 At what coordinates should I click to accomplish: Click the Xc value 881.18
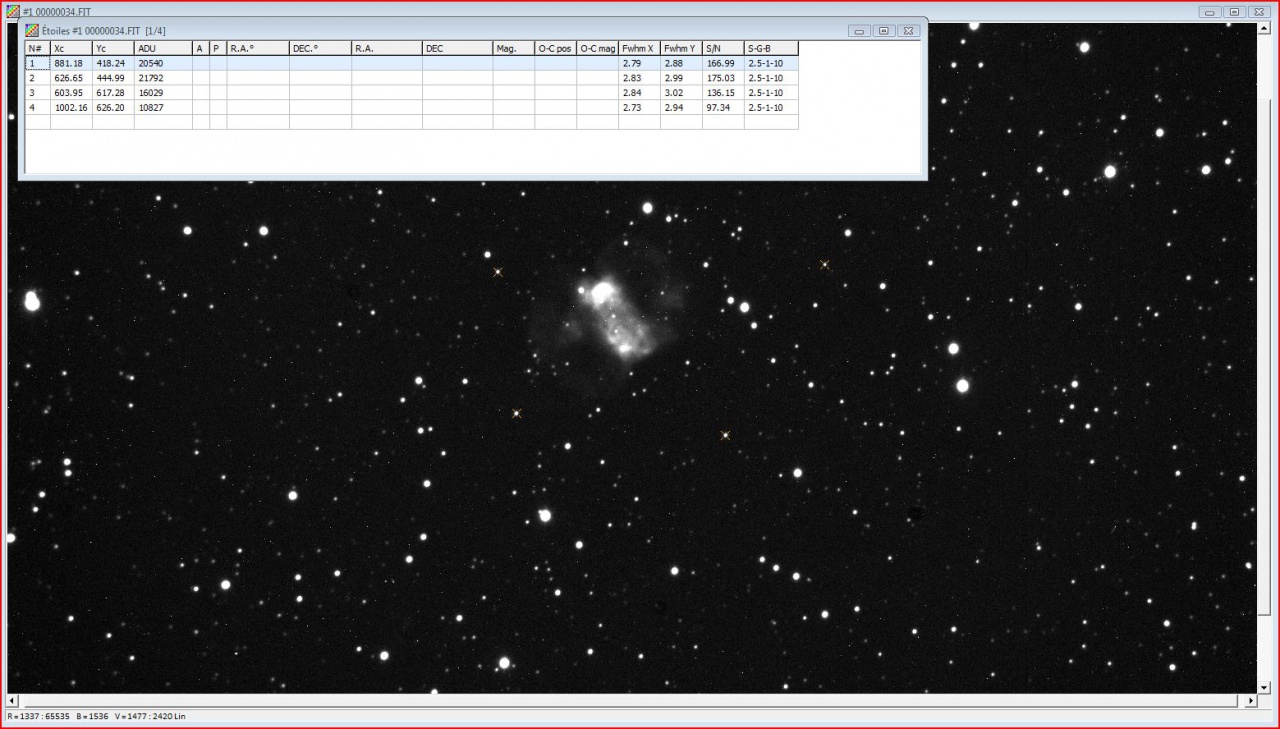68,63
